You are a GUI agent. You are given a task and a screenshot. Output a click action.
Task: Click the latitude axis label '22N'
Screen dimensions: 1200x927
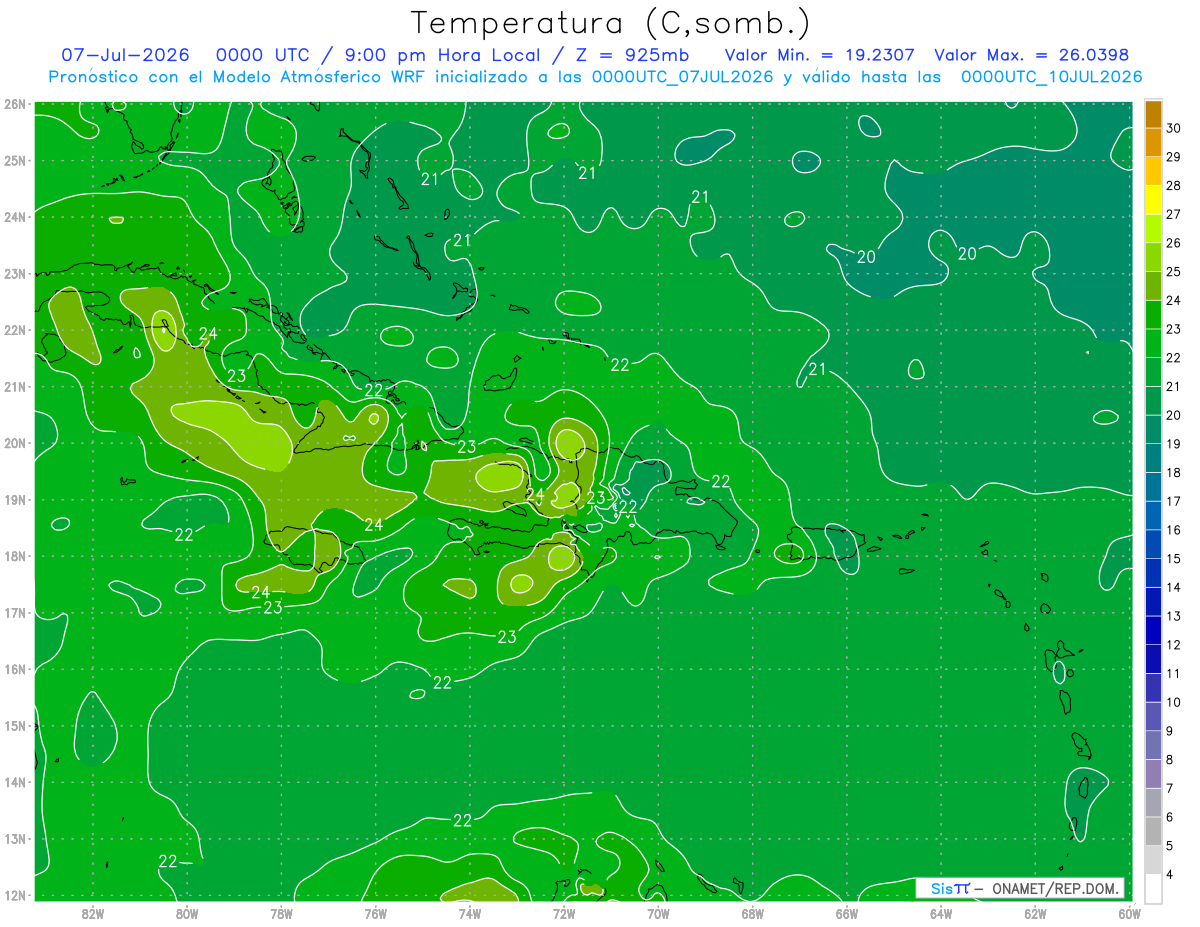pyautogui.click(x=14, y=330)
